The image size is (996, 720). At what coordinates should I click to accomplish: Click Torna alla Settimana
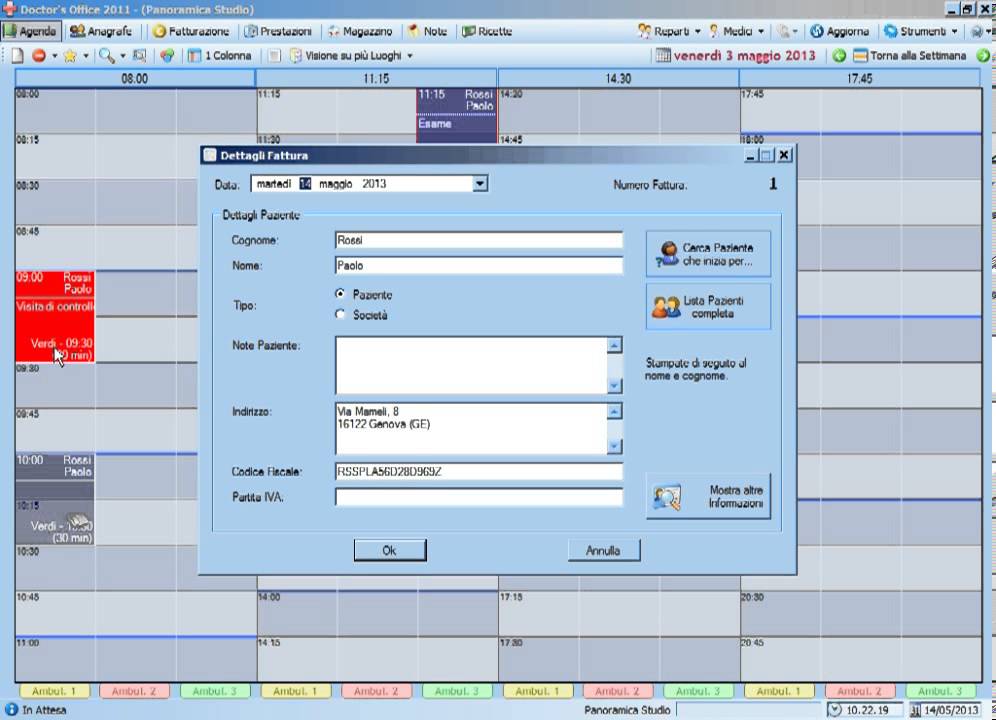(910, 56)
